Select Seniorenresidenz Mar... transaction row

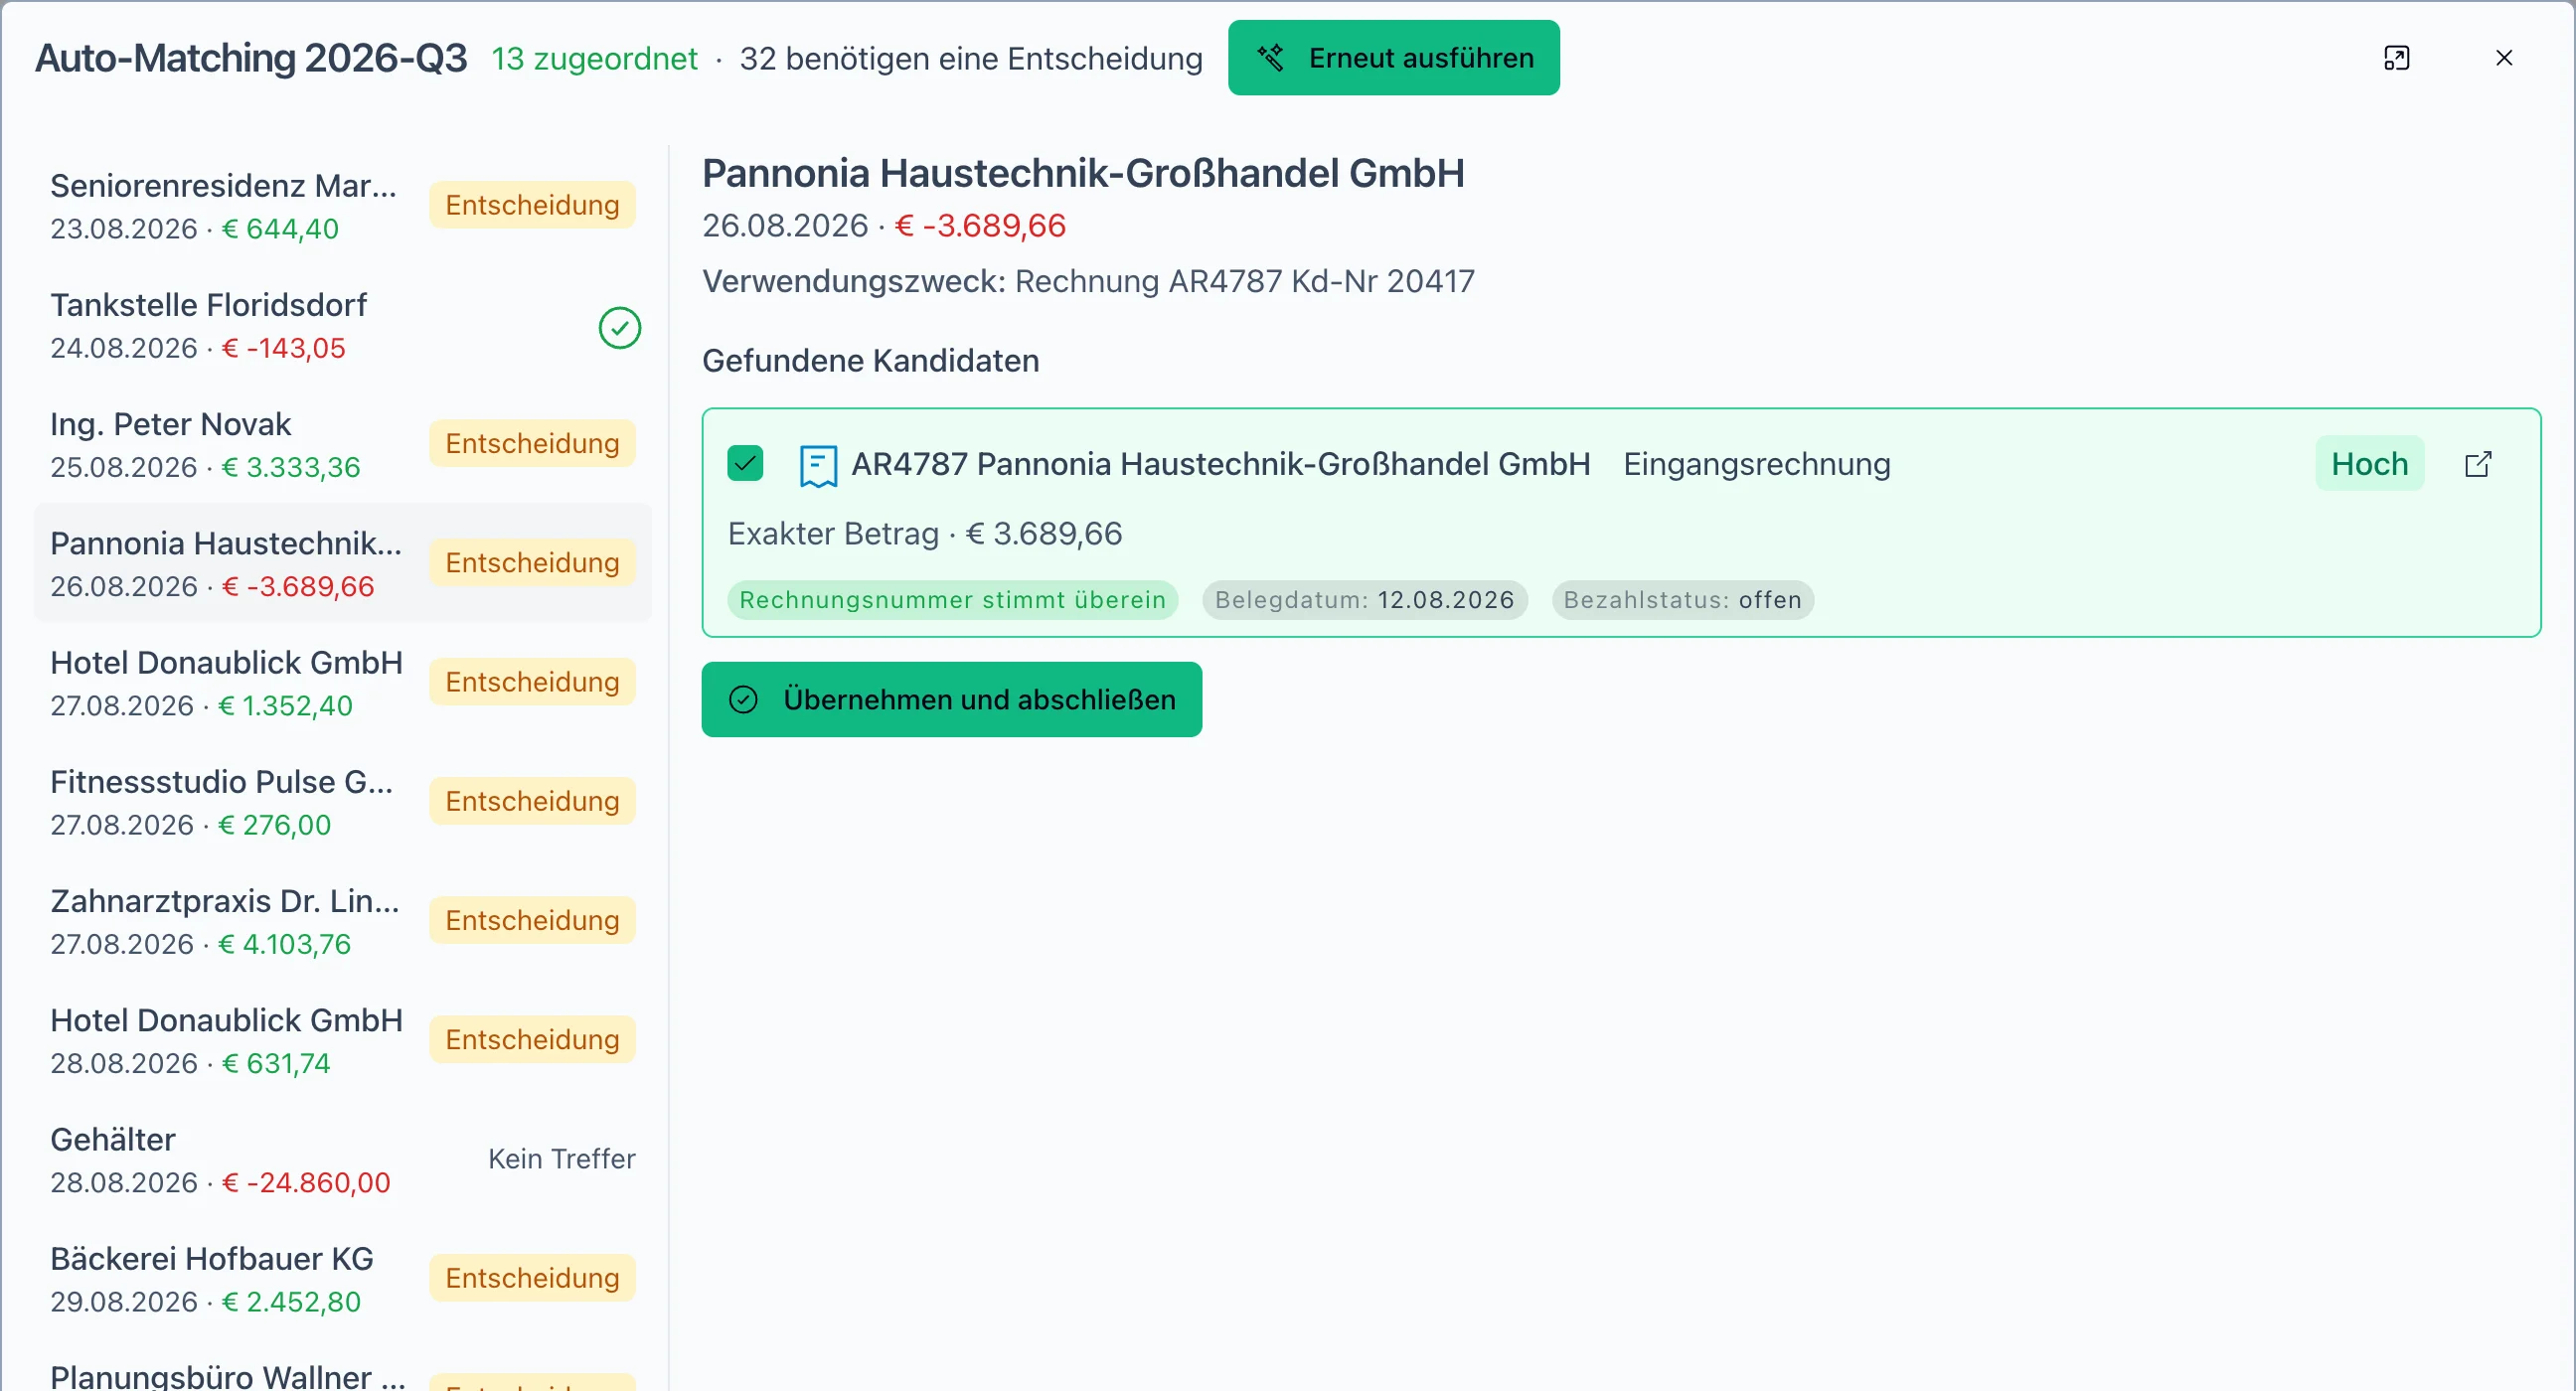click(343, 207)
